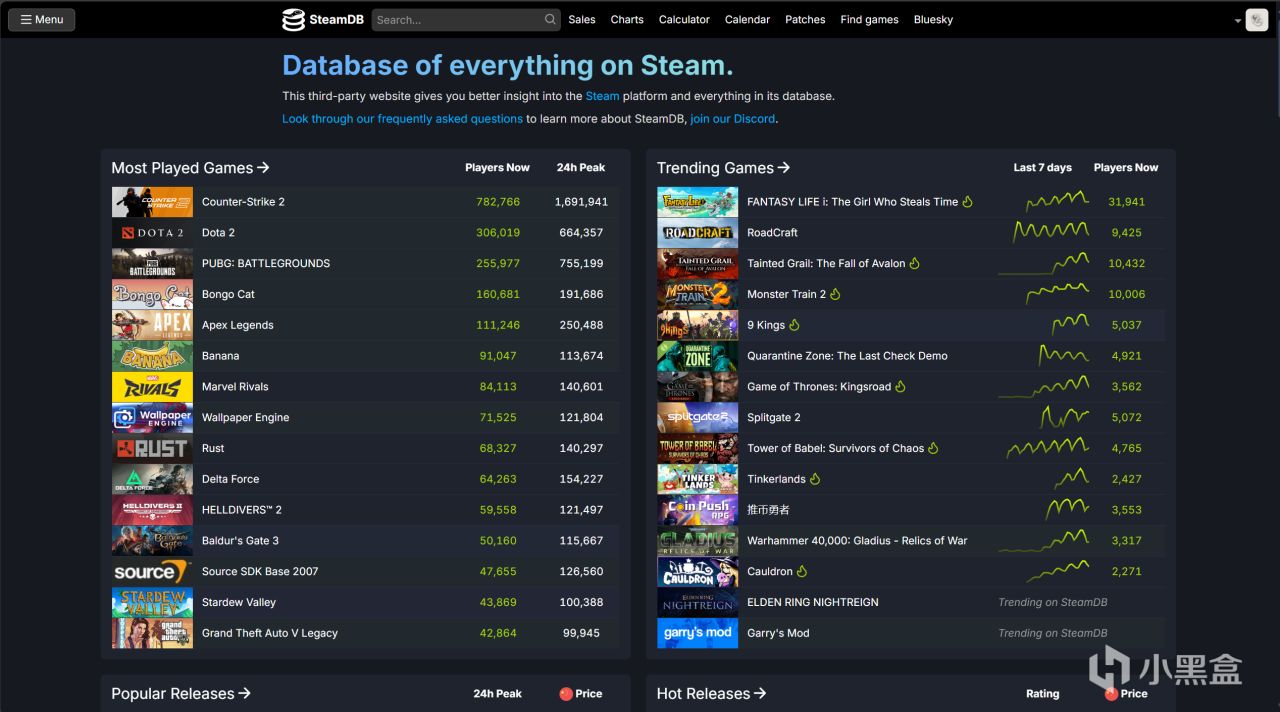Image resolution: width=1280 pixels, height=712 pixels.
Task: Open Most Played Games heading link
Action: tap(190, 168)
